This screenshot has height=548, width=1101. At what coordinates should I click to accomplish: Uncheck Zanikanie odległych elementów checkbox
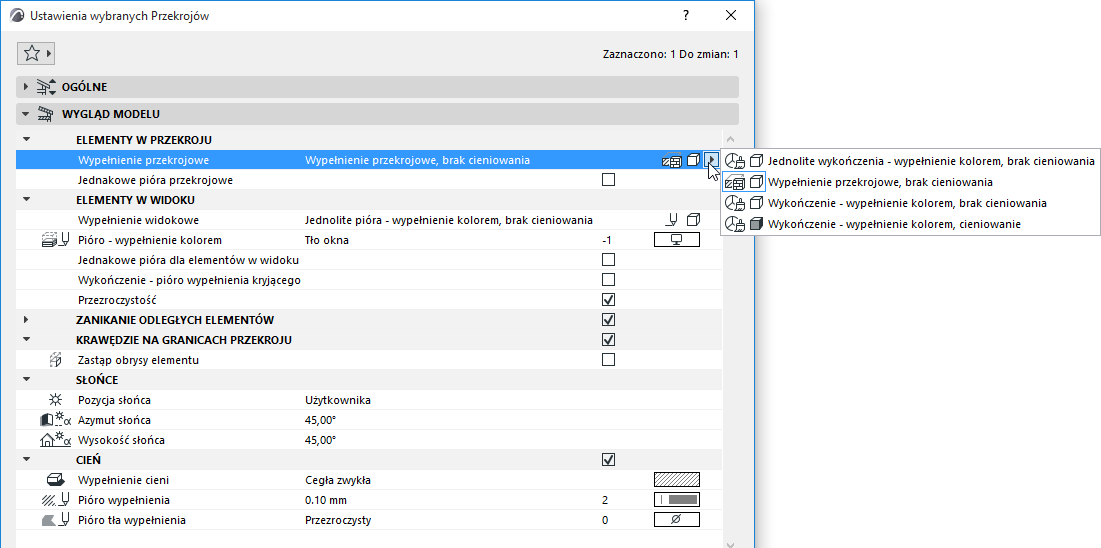[609, 320]
